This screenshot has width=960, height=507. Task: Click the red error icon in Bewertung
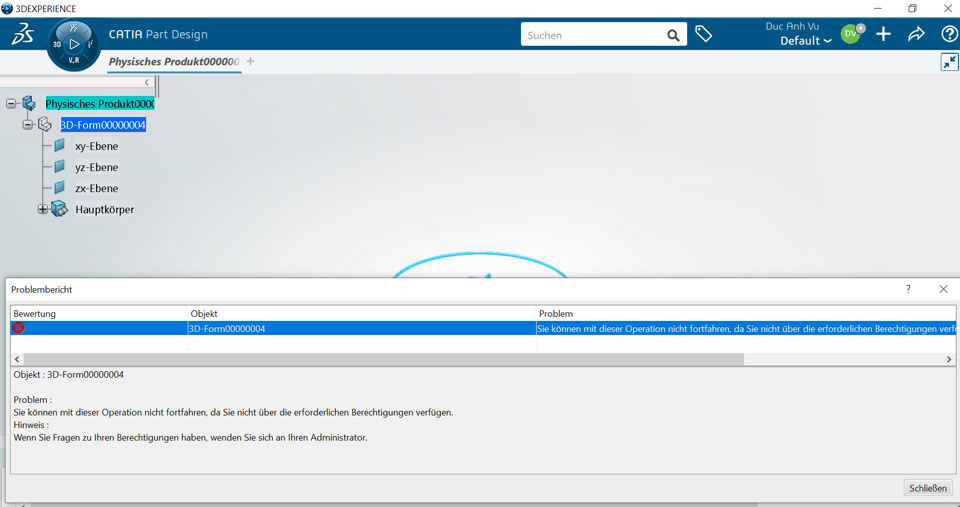point(18,328)
